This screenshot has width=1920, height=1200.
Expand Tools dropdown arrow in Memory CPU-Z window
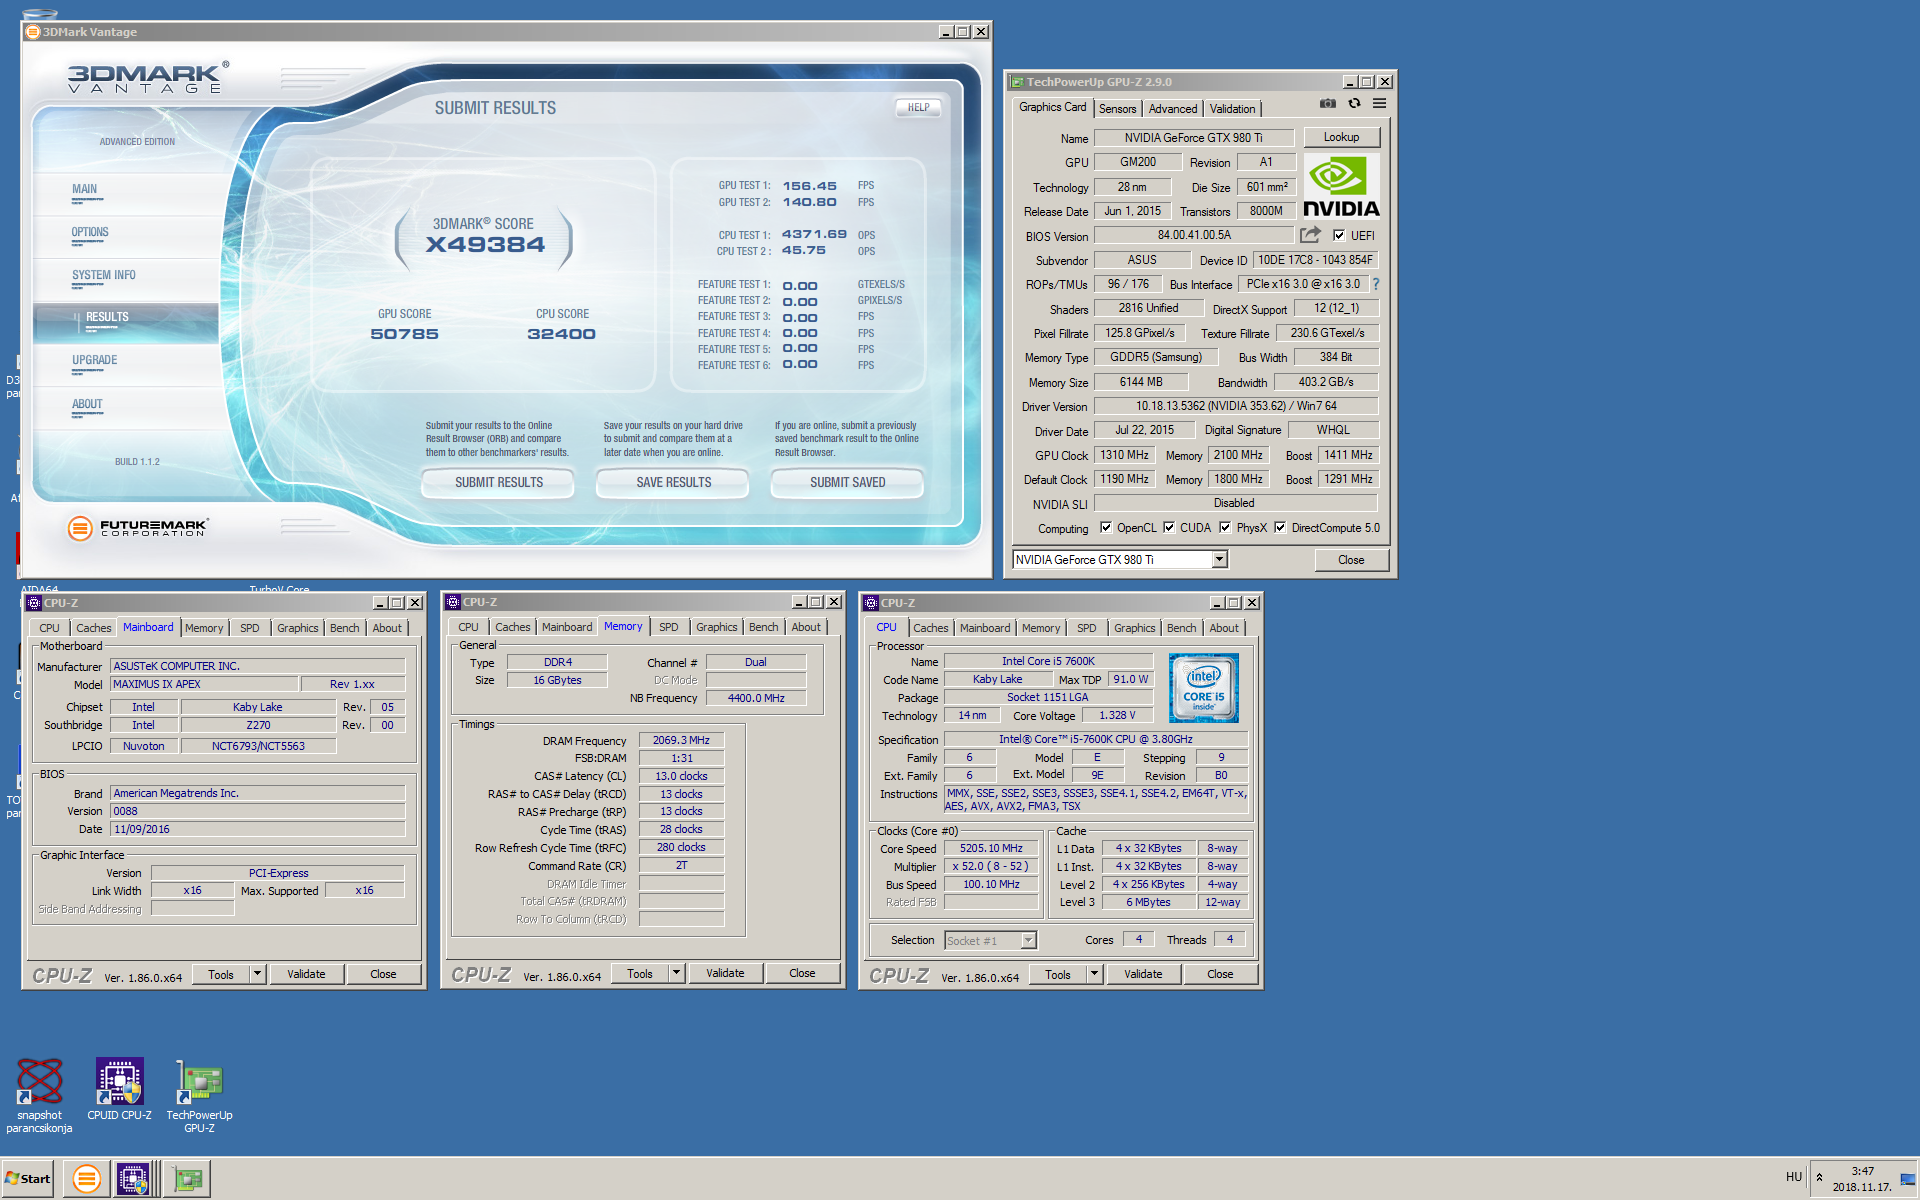676,973
